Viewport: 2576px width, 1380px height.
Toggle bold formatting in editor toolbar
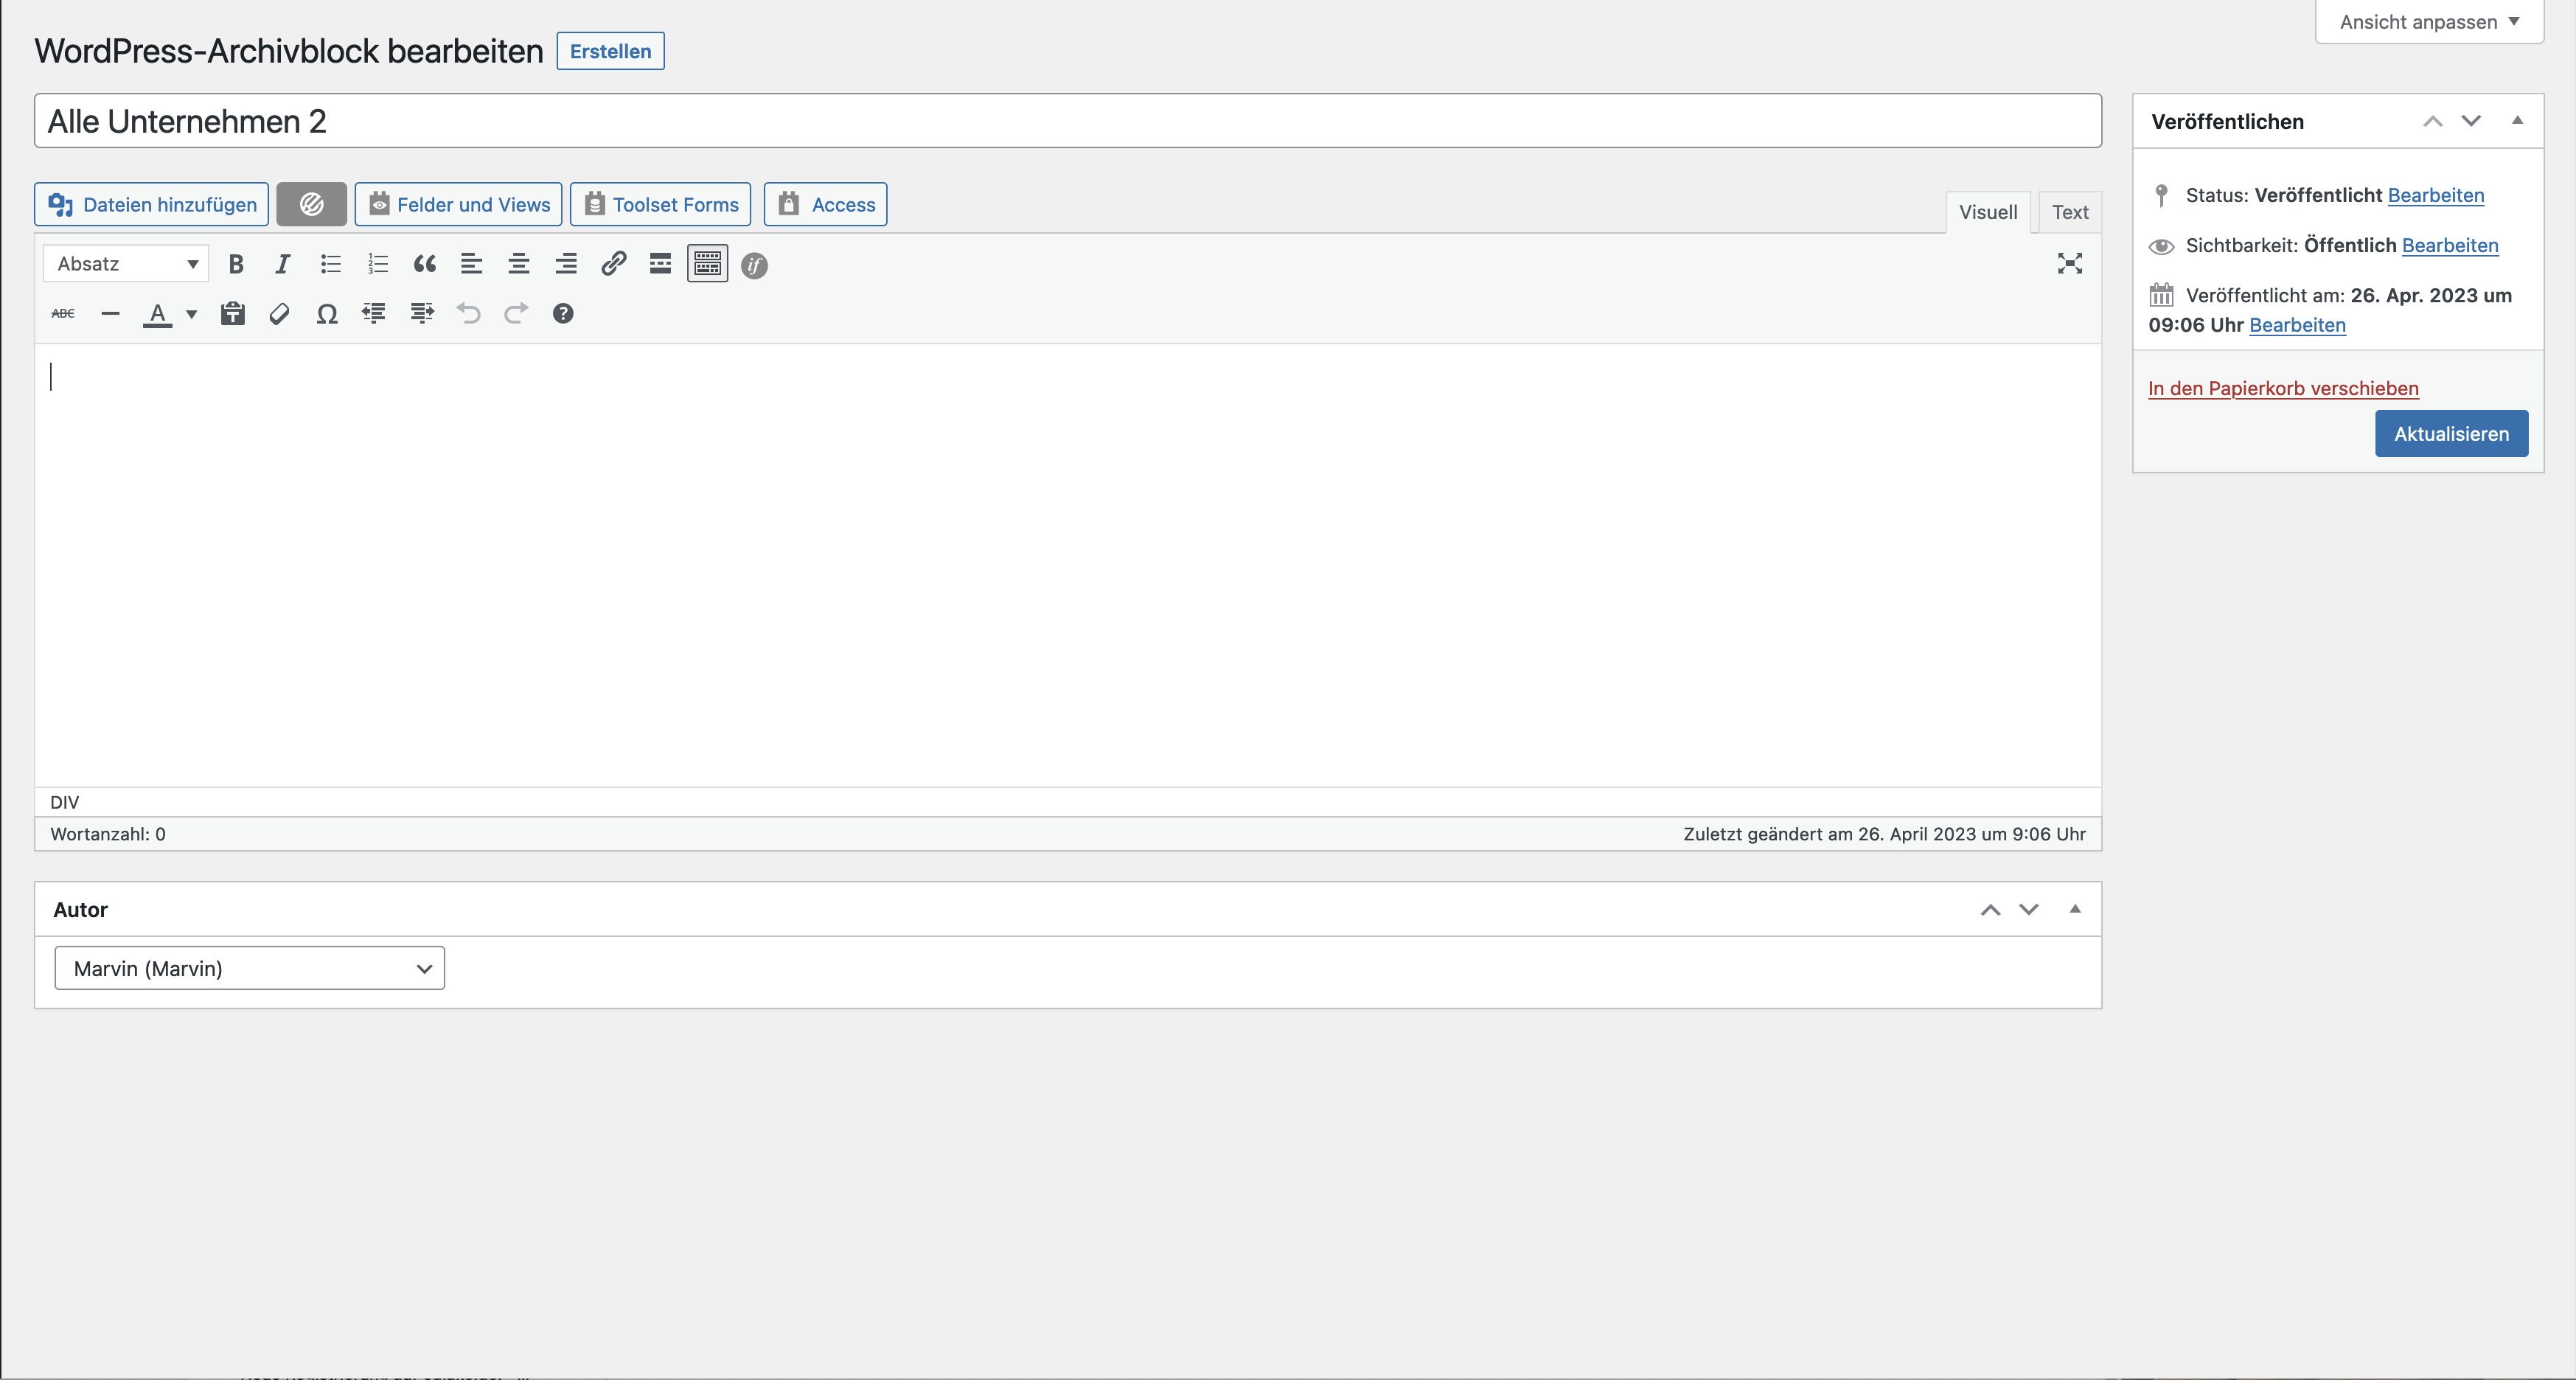pos(236,264)
